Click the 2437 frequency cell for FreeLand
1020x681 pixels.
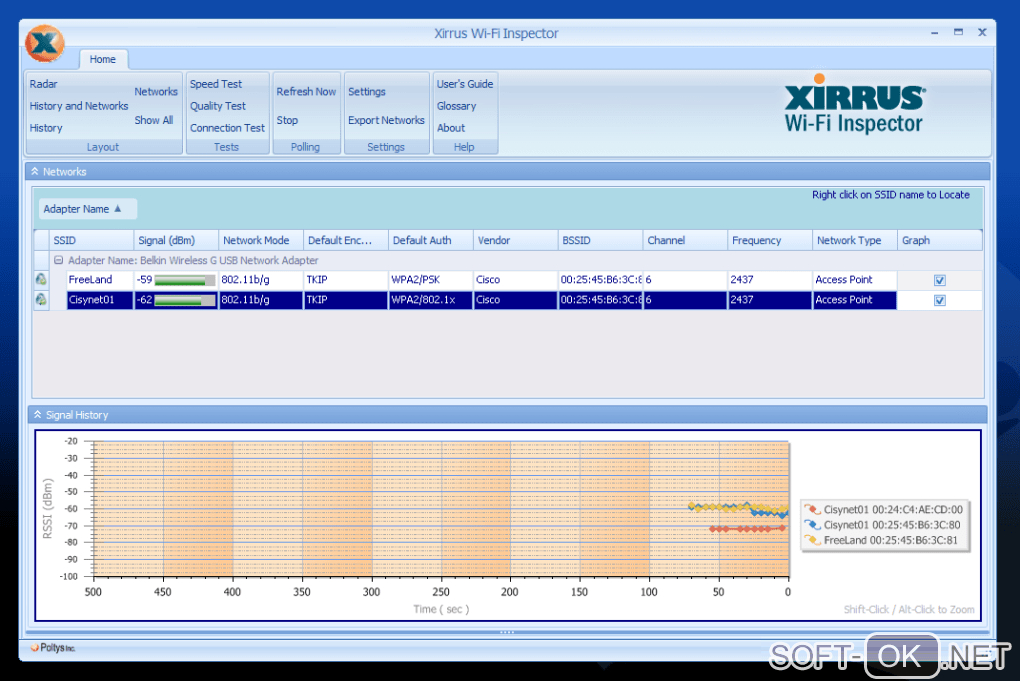tap(770, 280)
